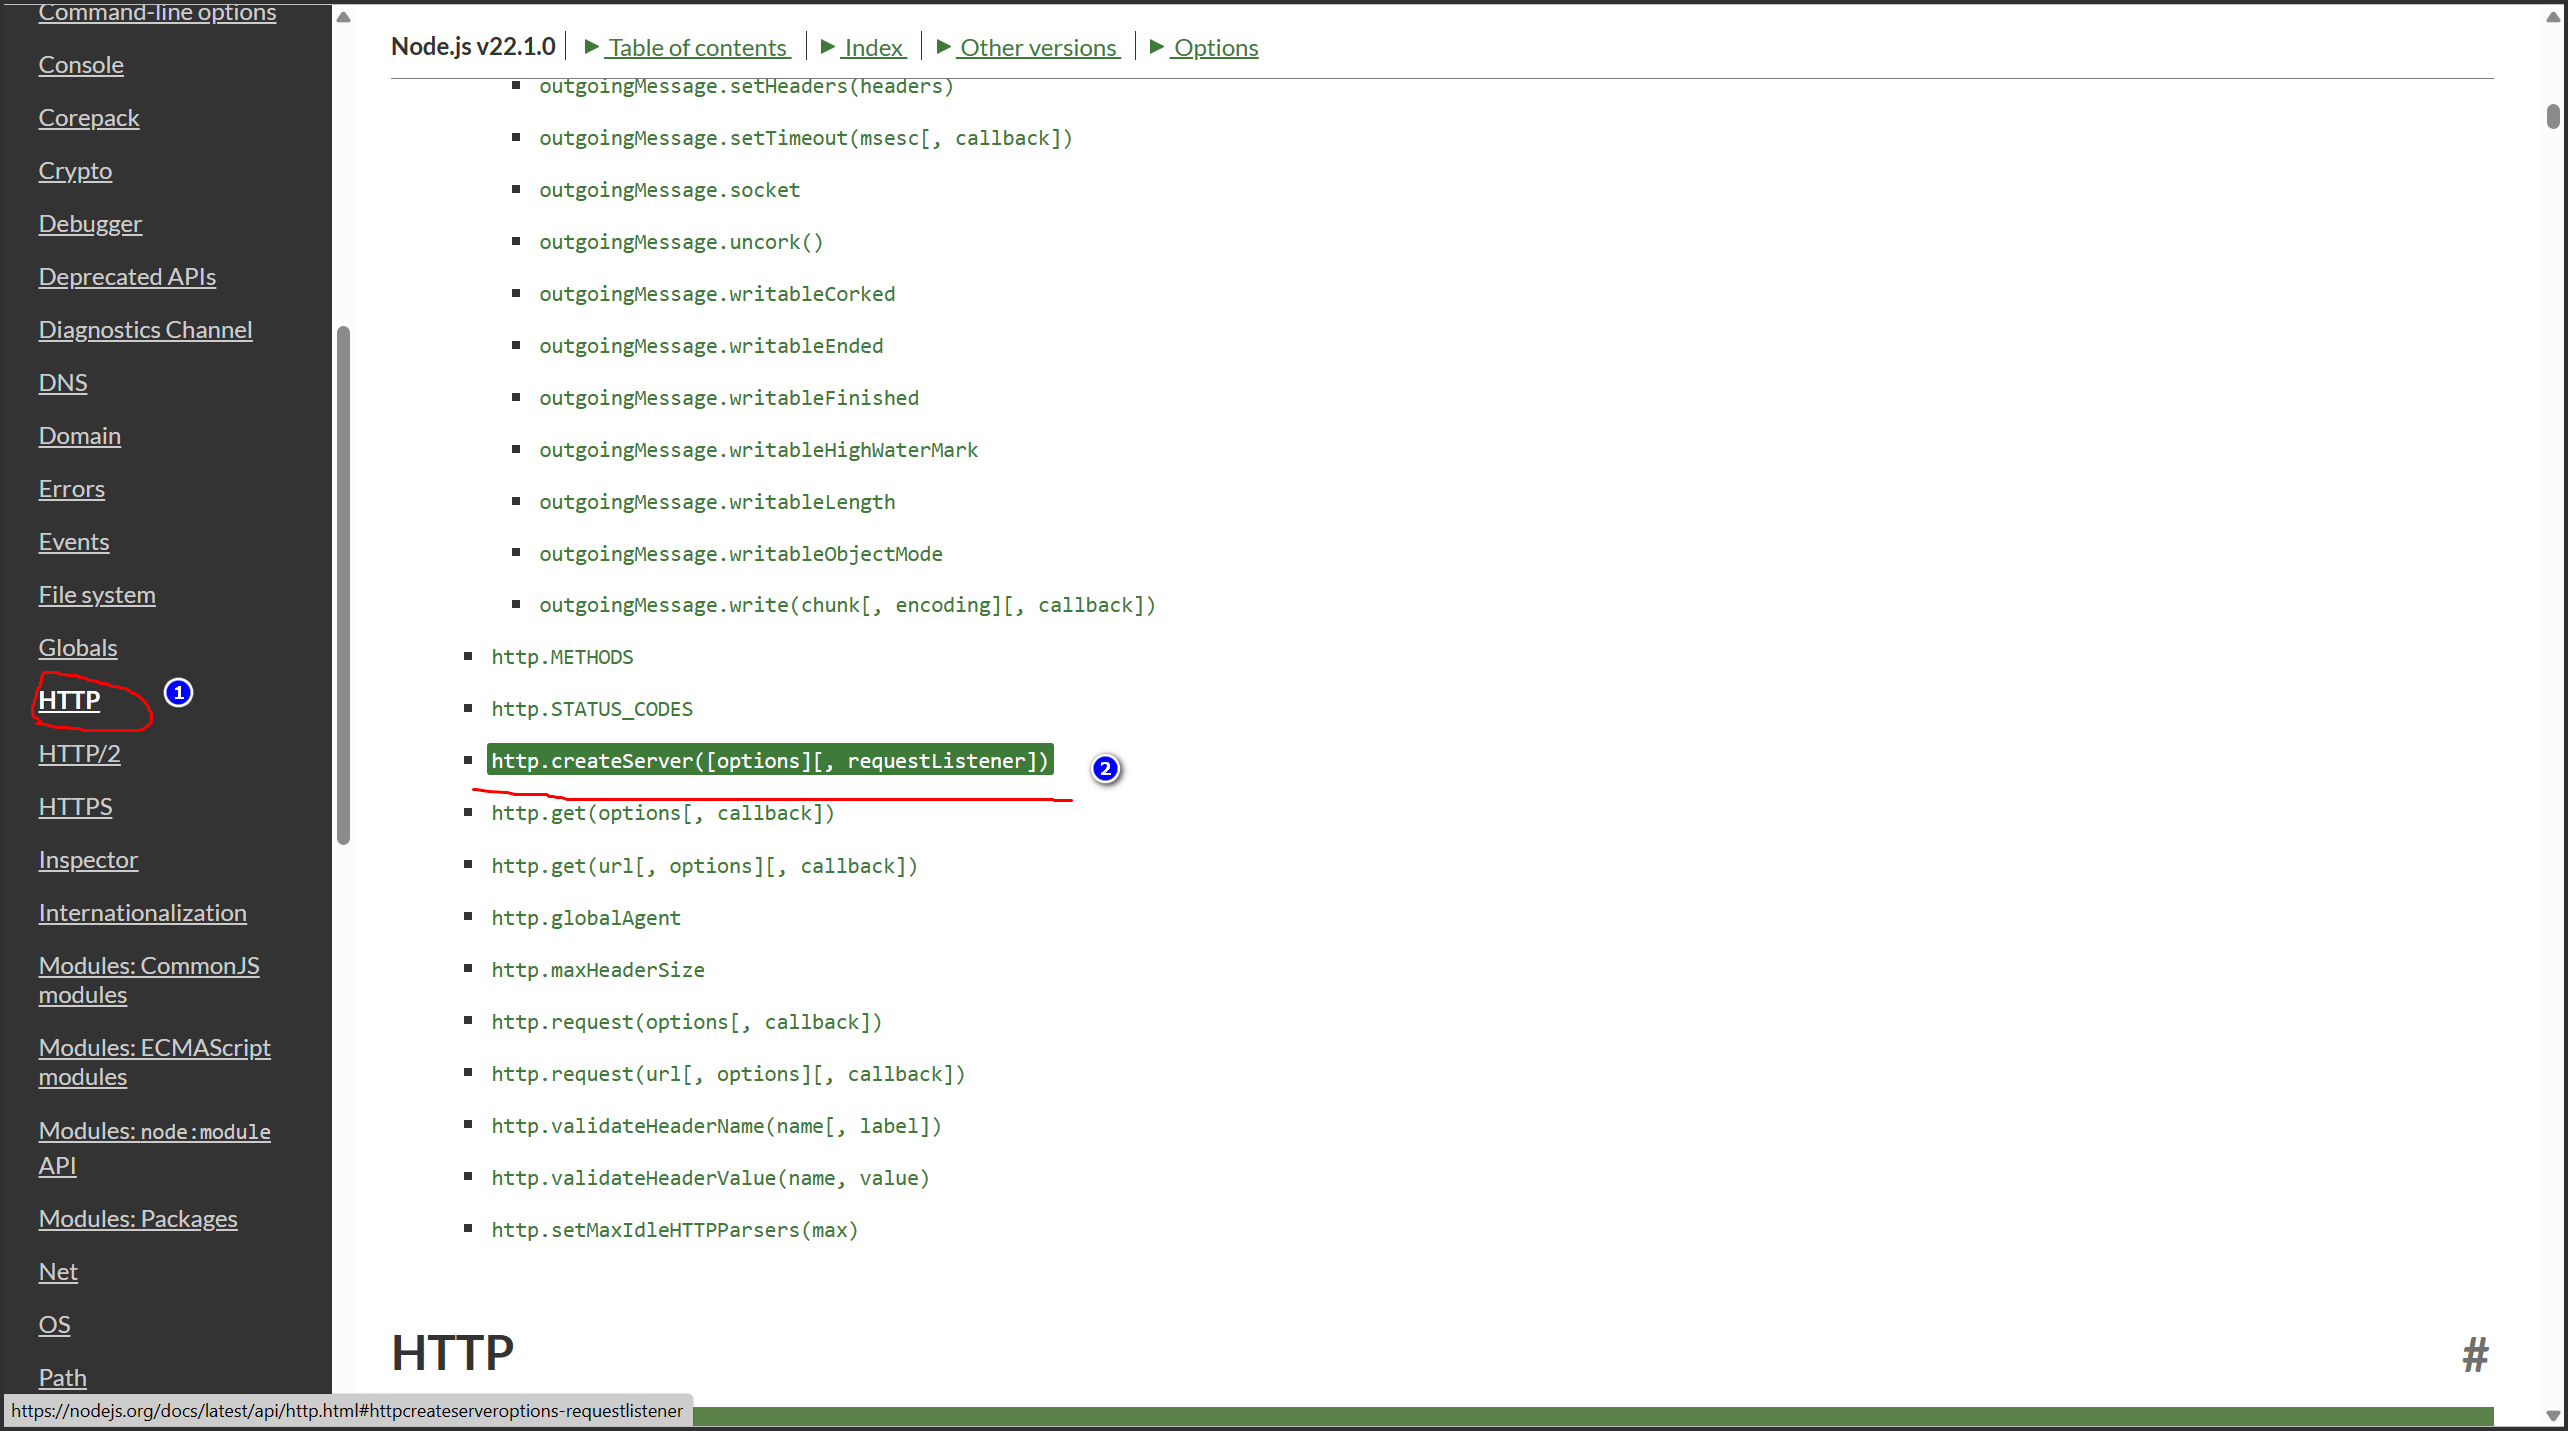This screenshot has width=2568, height=1431.
Task: Click the HTTP sidebar navigation icon
Action: pos(69,698)
